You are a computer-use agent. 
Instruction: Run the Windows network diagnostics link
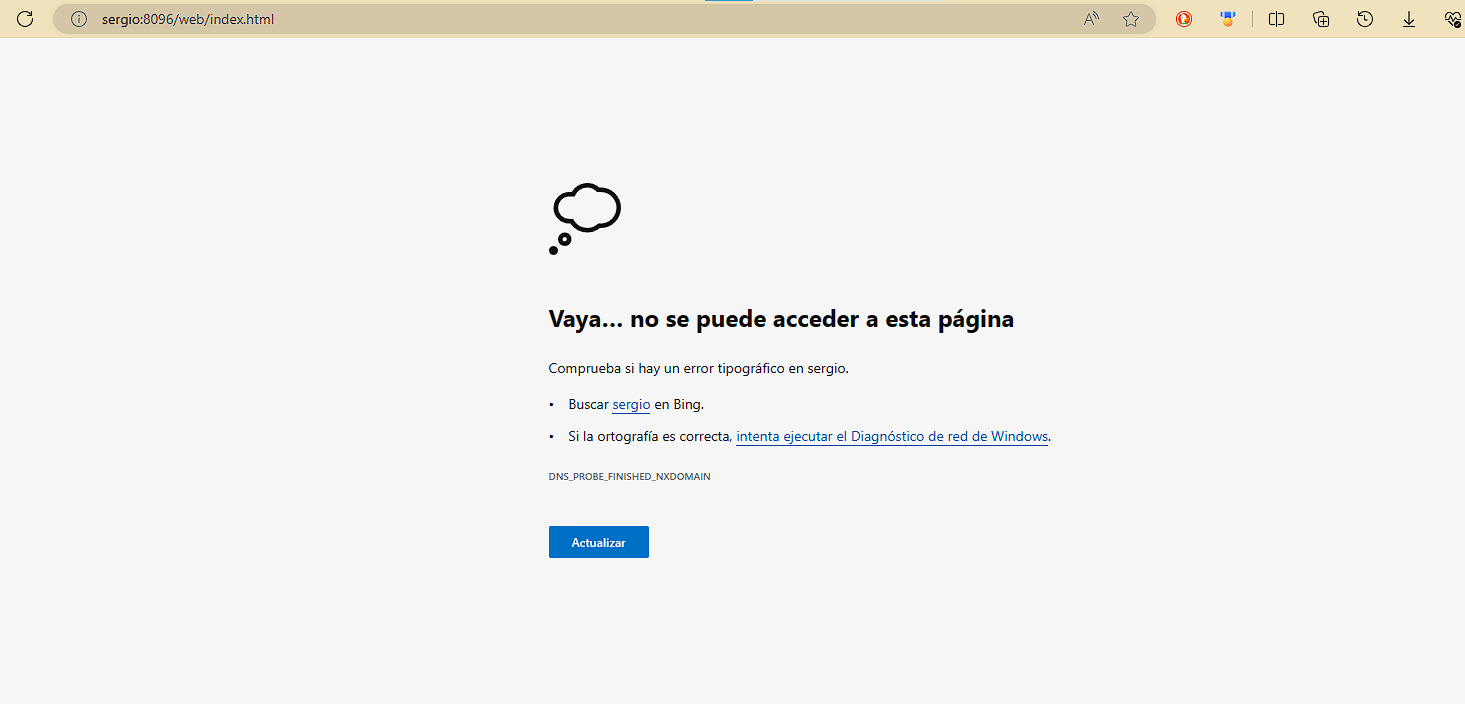click(x=892, y=437)
